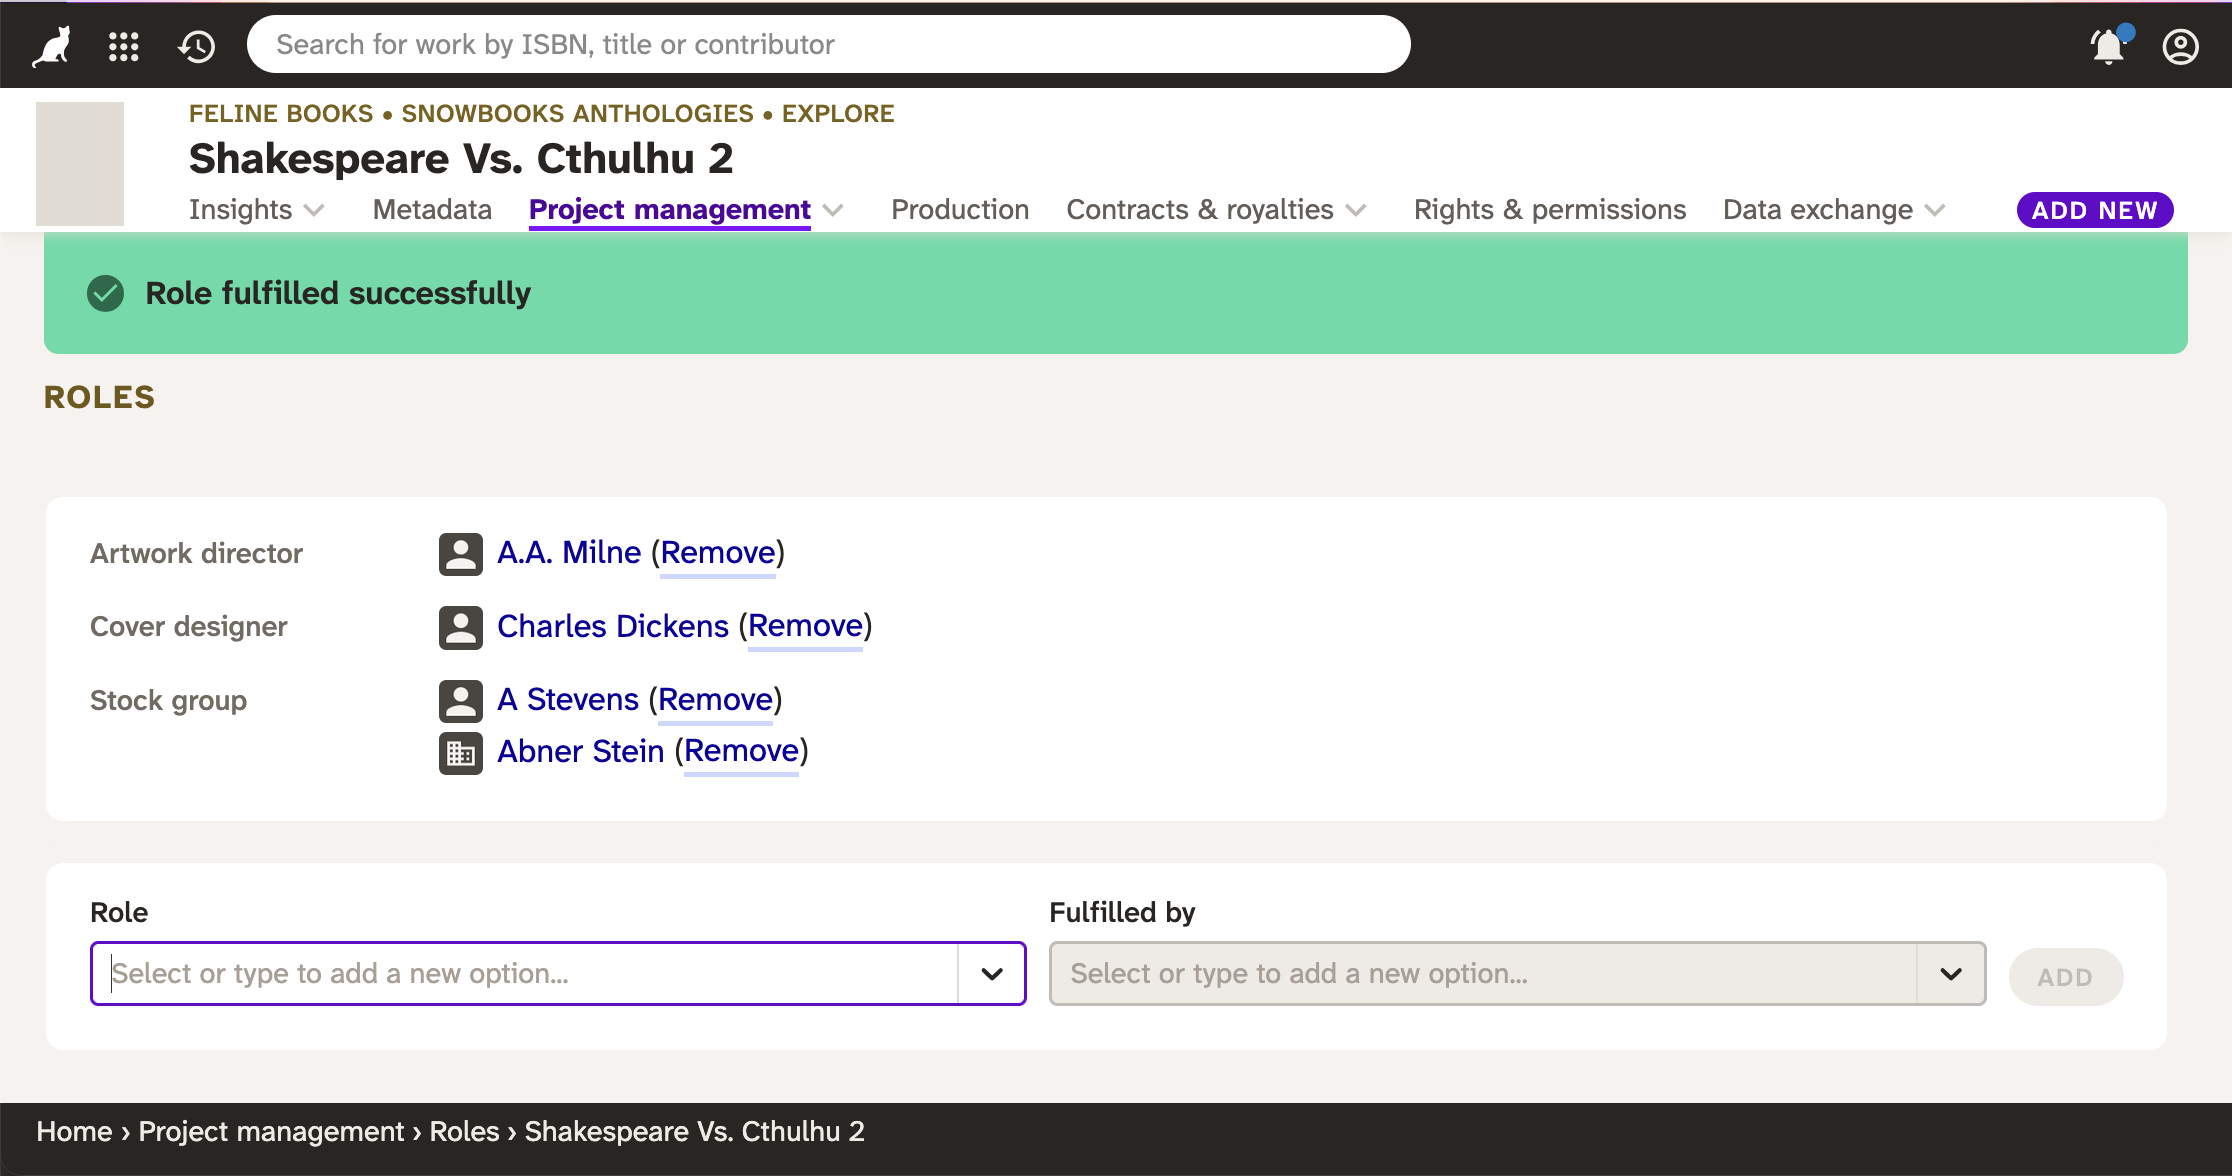Click the SNOWBOOKS ANTHOLOGIES header link
2232x1176 pixels.
click(578, 114)
